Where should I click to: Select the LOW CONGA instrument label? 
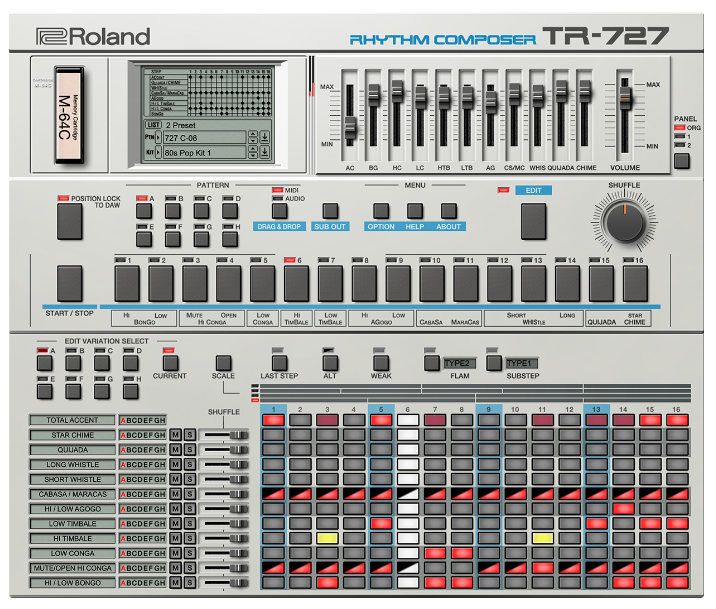pos(72,553)
